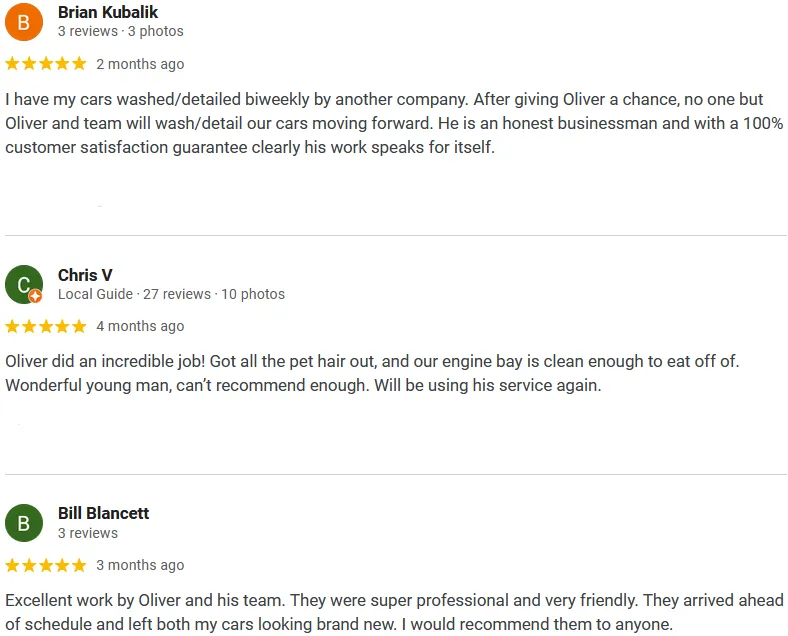Click Chris V's five-star rating
Image resolution: width=788 pixels, height=636 pixels.
[46, 327]
